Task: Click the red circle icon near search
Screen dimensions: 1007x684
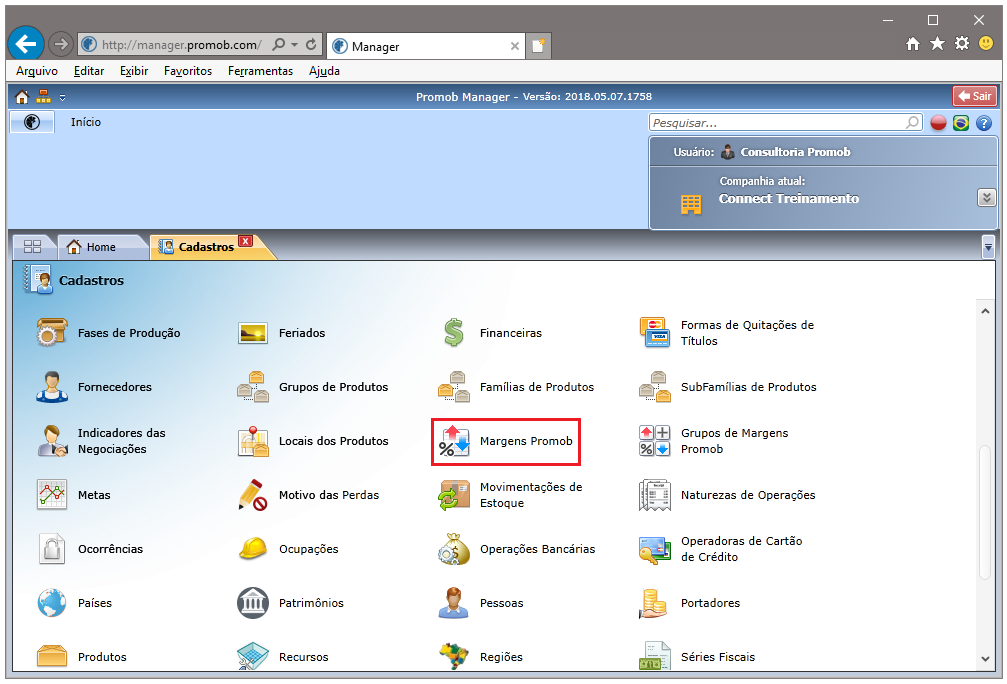Action: point(938,123)
